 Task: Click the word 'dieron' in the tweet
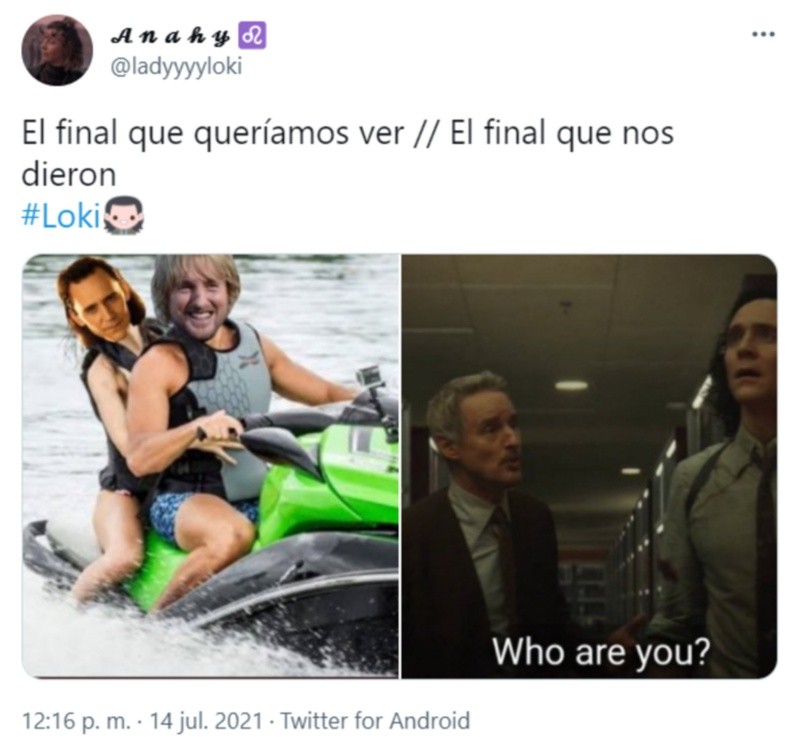click(x=69, y=175)
